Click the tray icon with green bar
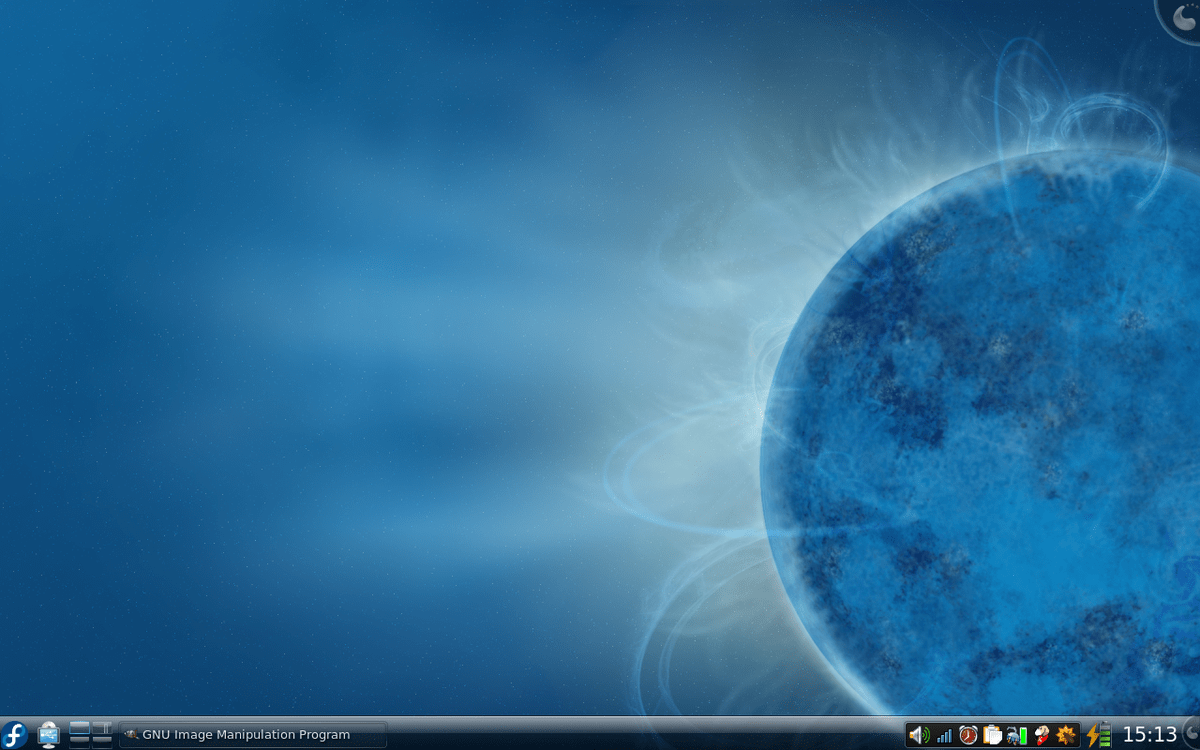The width and height of the screenshot is (1200, 750). [1017, 736]
